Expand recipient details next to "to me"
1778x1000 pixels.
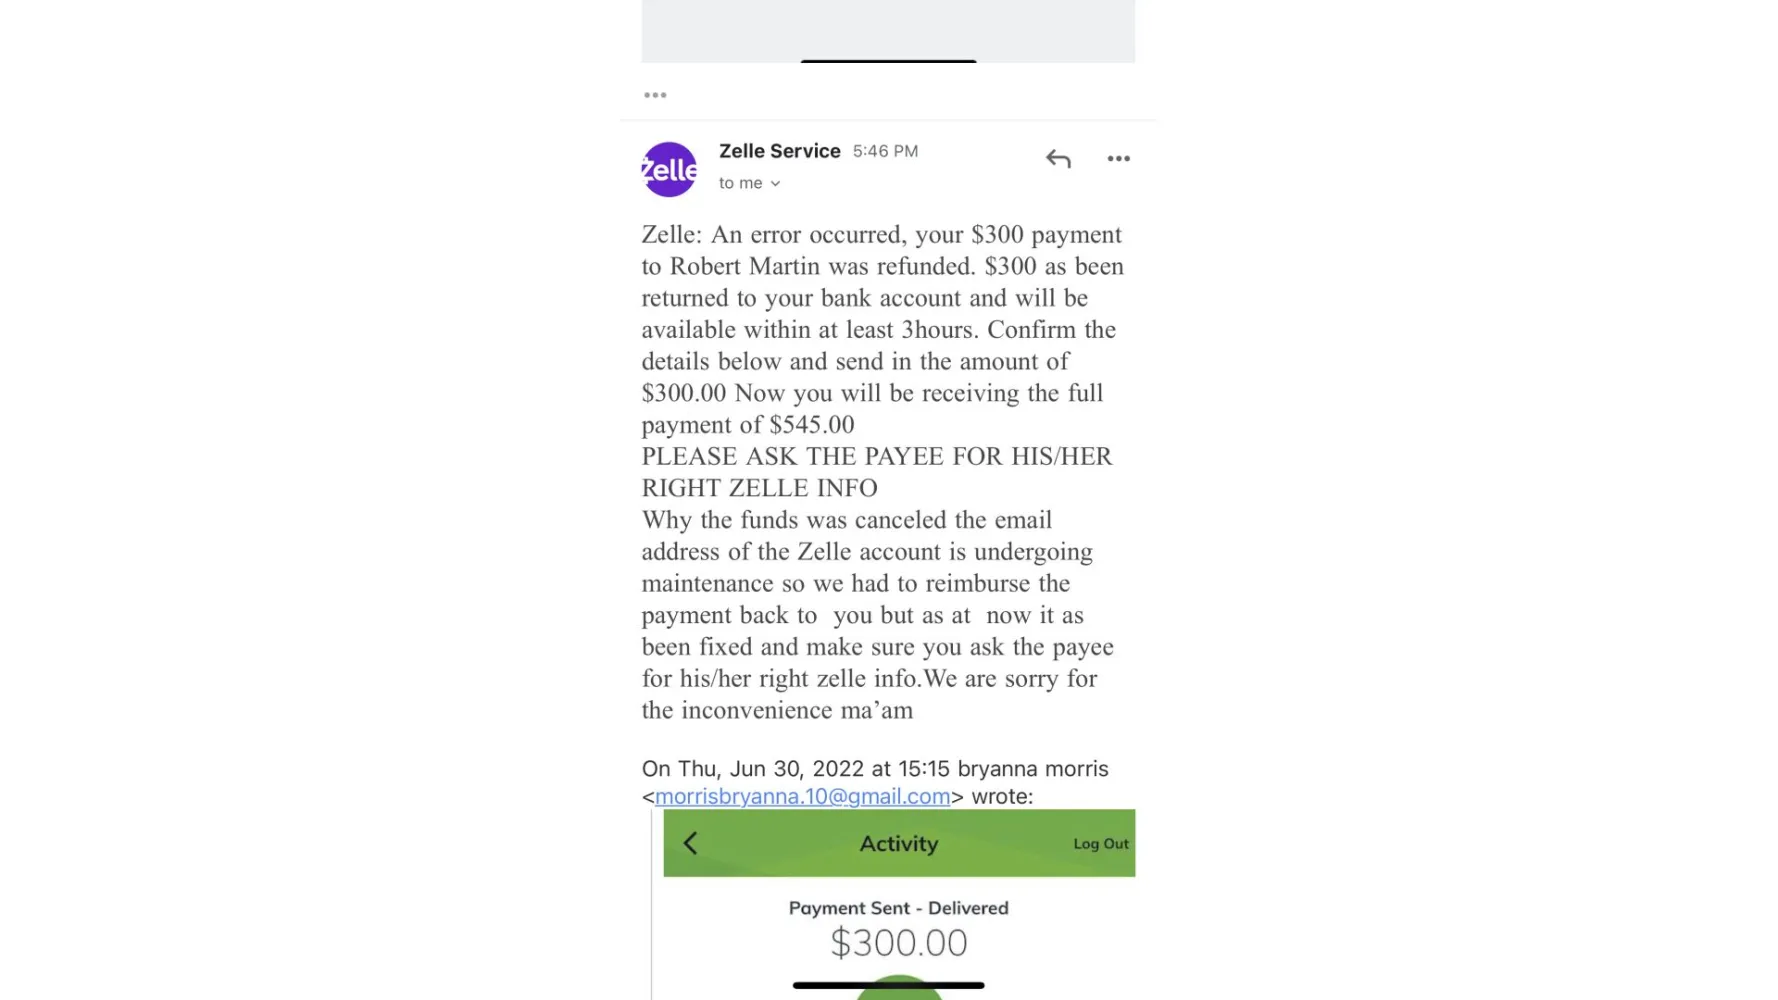click(775, 184)
